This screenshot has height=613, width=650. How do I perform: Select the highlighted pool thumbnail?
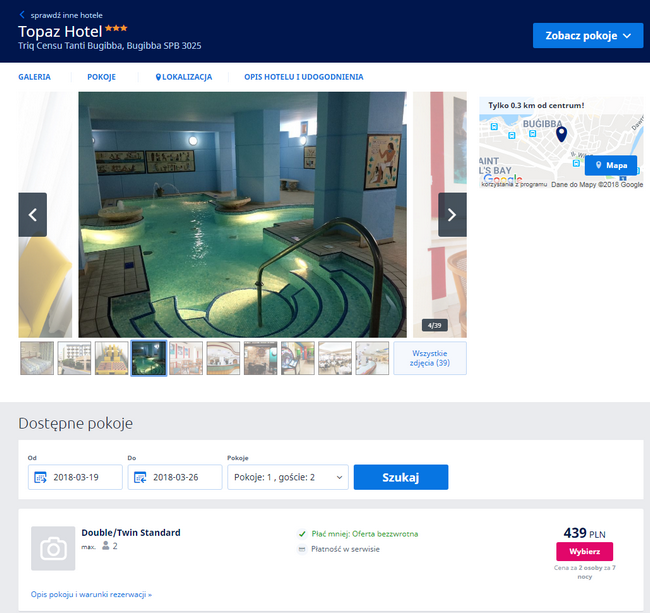(149, 358)
